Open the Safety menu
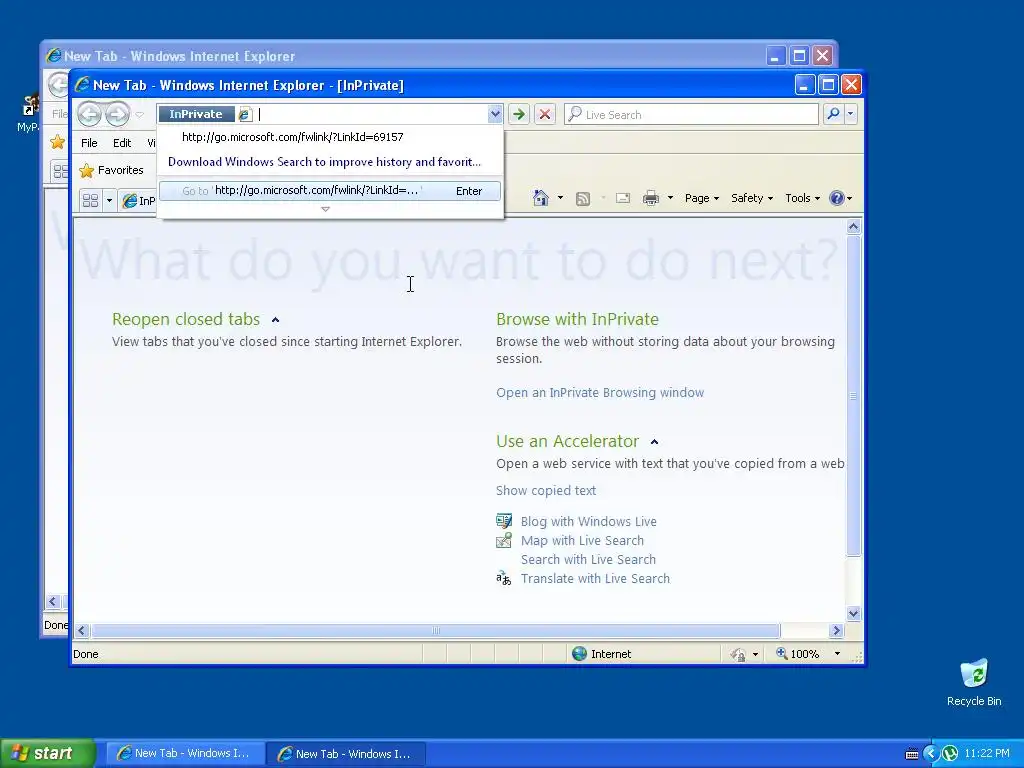The image size is (1024, 768). click(752, 198)
